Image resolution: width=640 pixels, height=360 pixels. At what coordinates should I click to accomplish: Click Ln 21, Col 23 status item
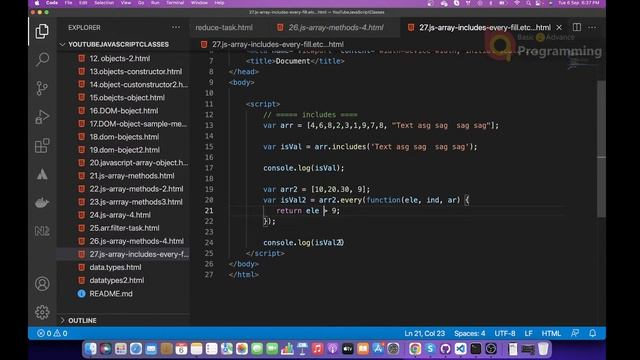pyautogui.click(x=424, y=333)
